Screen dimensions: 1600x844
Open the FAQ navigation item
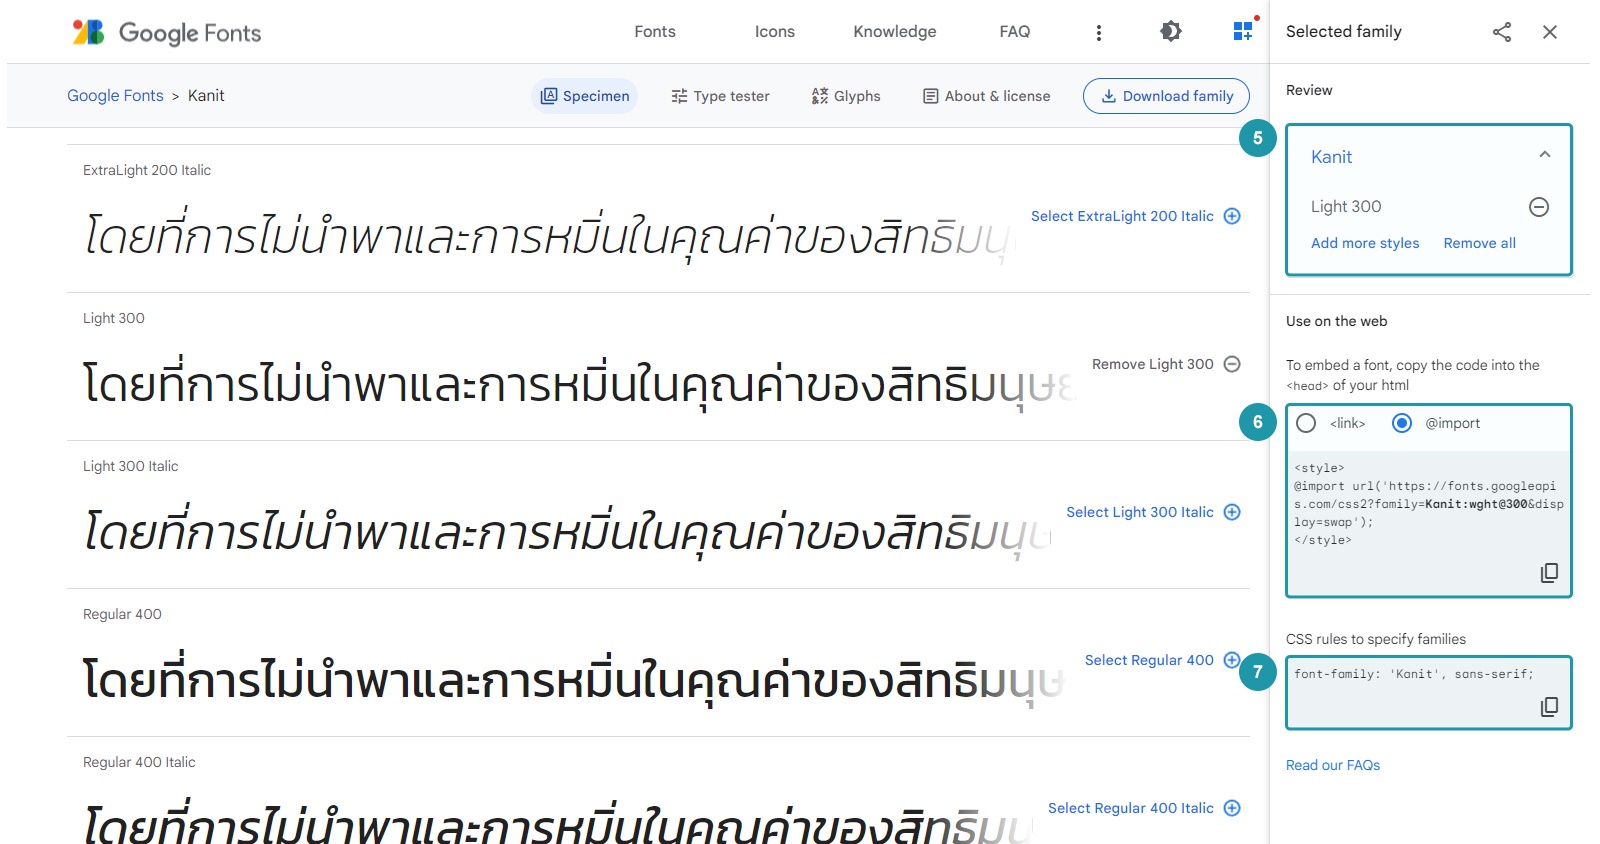click(x=1015, y=32)
